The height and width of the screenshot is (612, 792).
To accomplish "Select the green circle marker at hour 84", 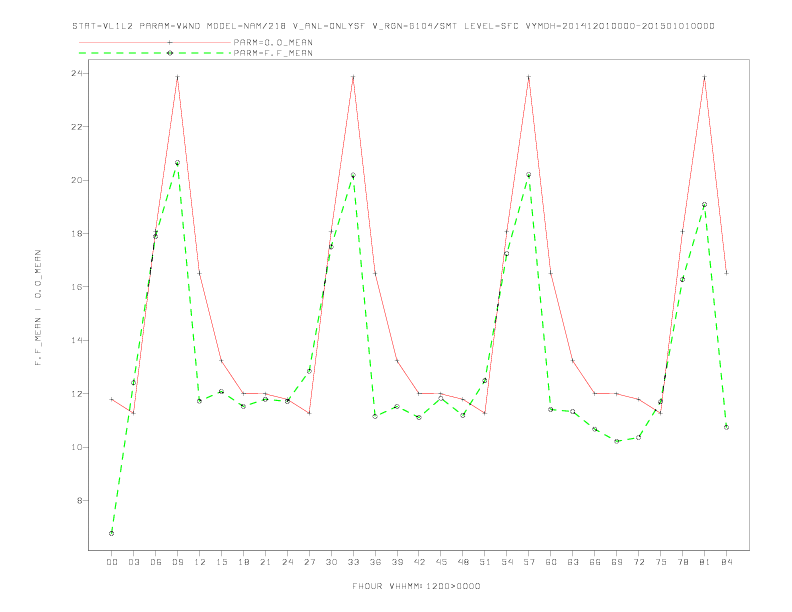I will [727, 427].
